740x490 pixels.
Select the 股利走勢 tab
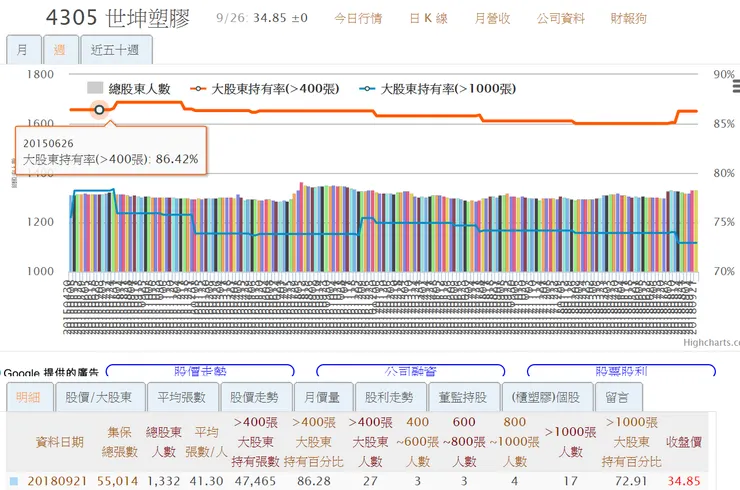click(390, 397)
